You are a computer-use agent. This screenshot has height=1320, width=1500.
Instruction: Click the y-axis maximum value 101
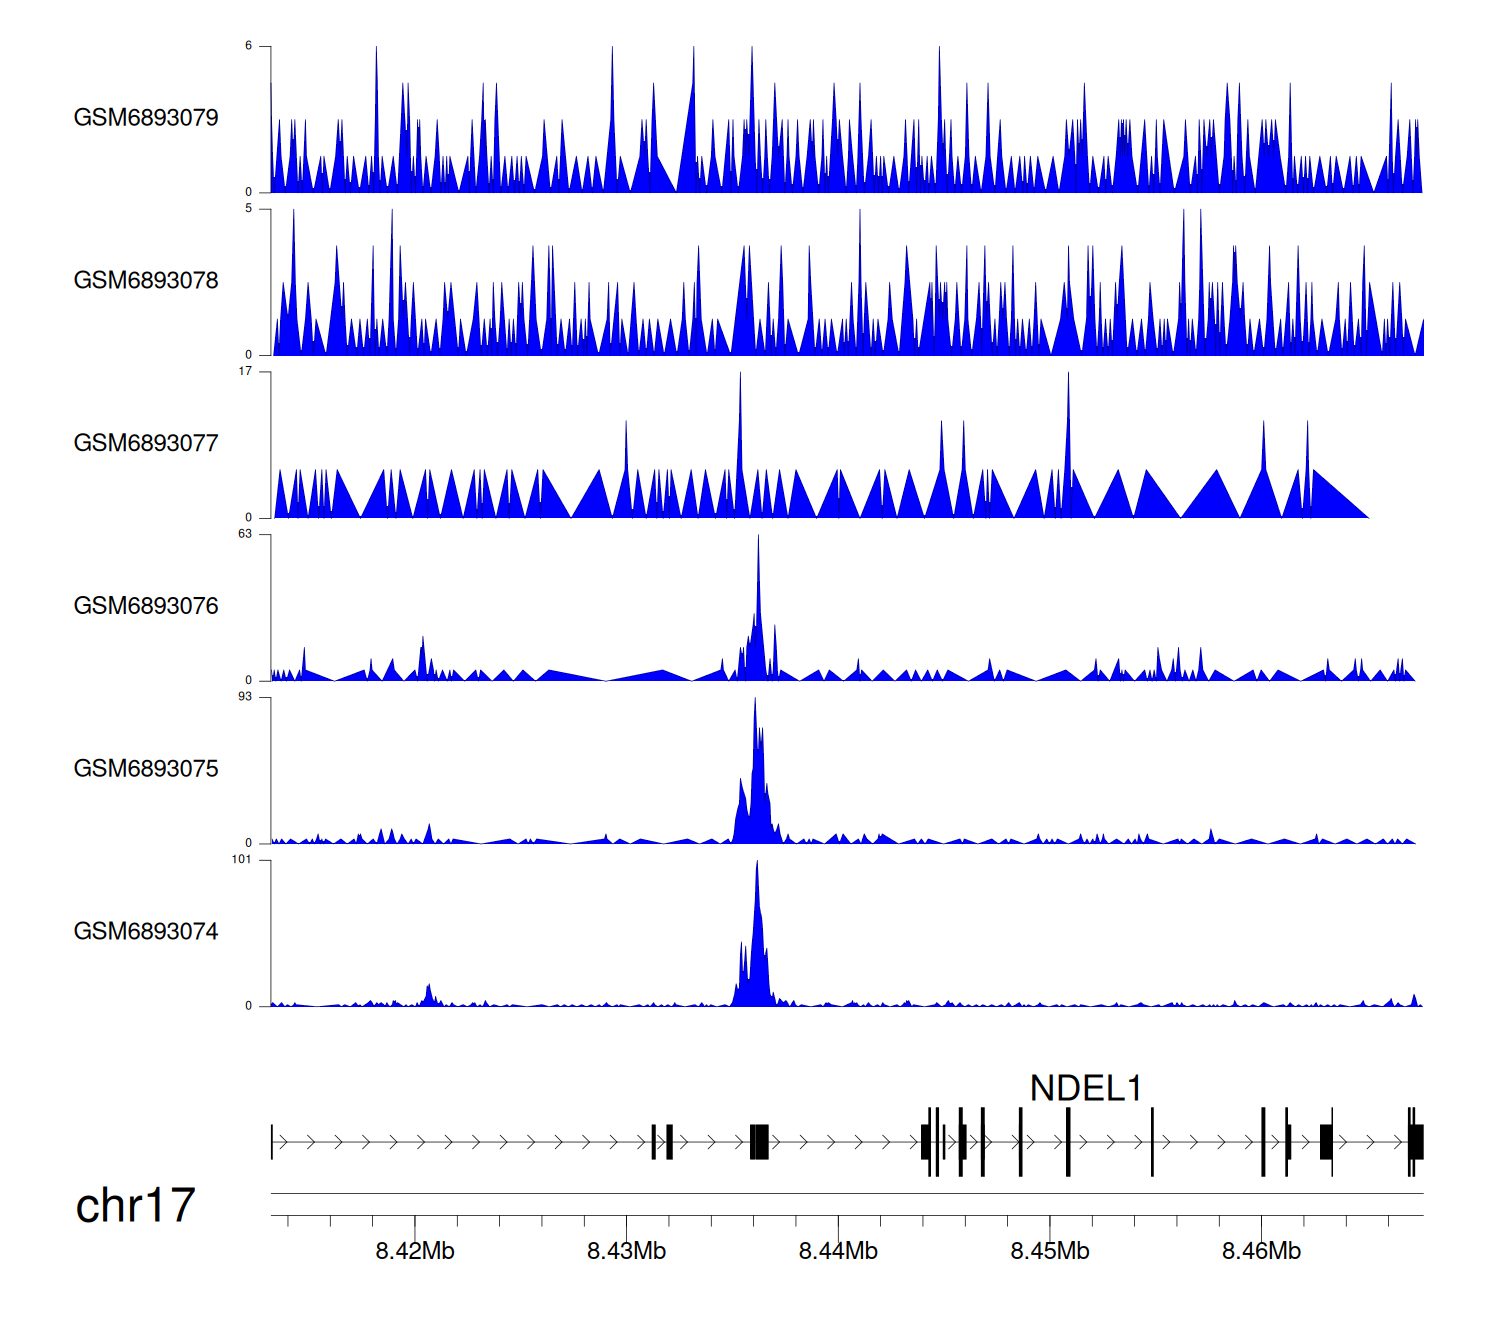(x=241, y=860)
